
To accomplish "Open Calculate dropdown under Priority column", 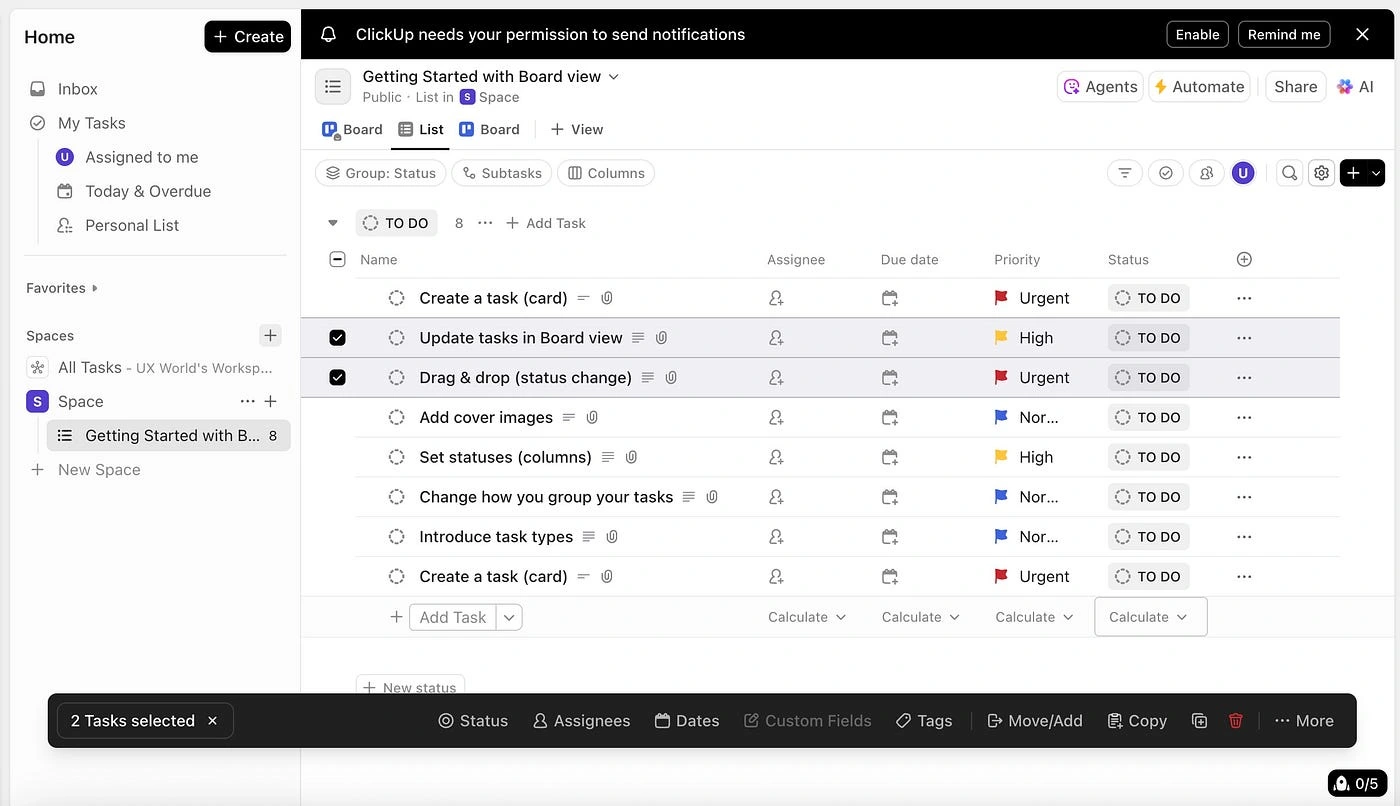I will point(1034,617).
